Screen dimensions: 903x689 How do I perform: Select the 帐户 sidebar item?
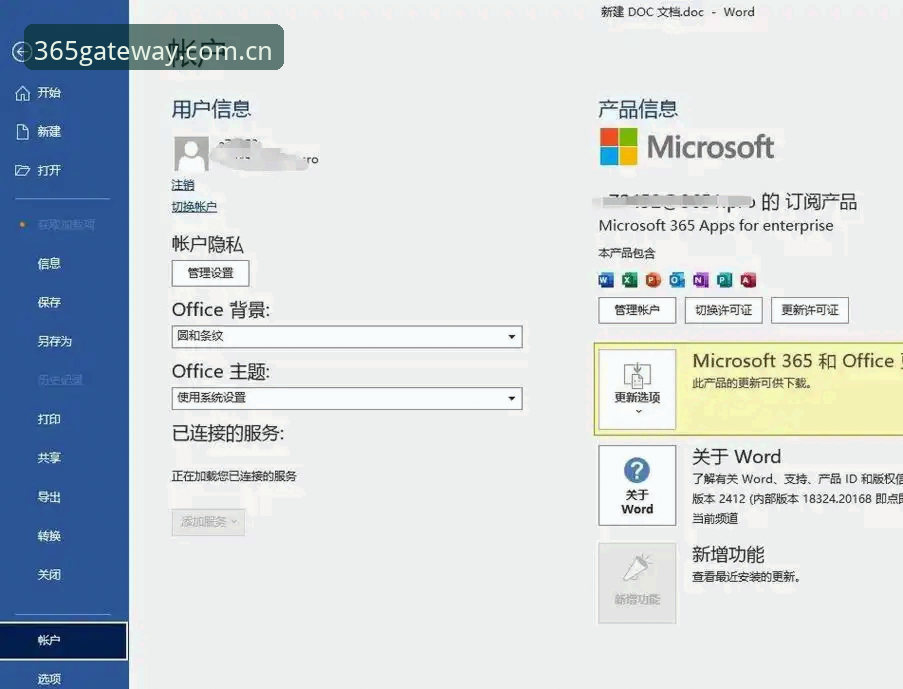click(x=64, y=640)
